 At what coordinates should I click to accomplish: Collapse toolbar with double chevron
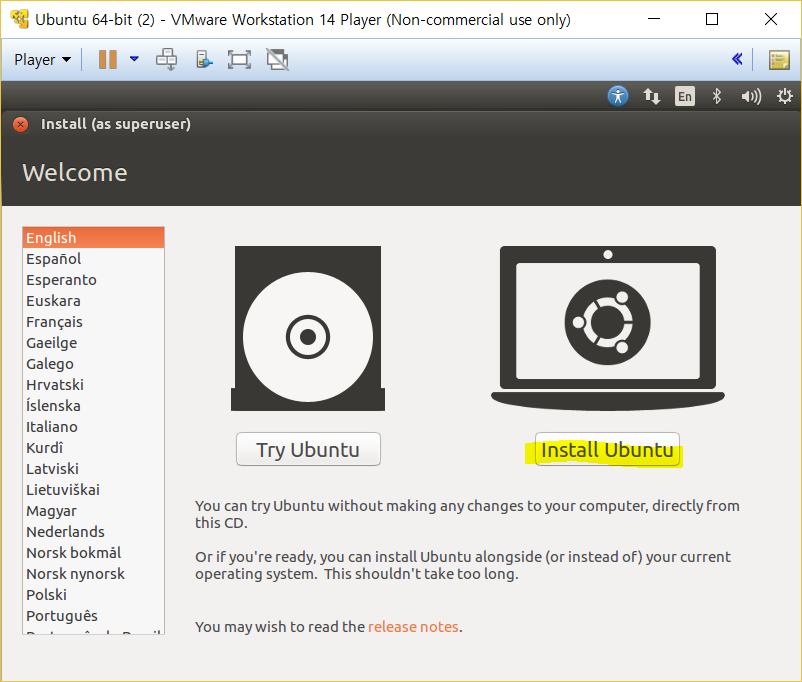point(737,60)
